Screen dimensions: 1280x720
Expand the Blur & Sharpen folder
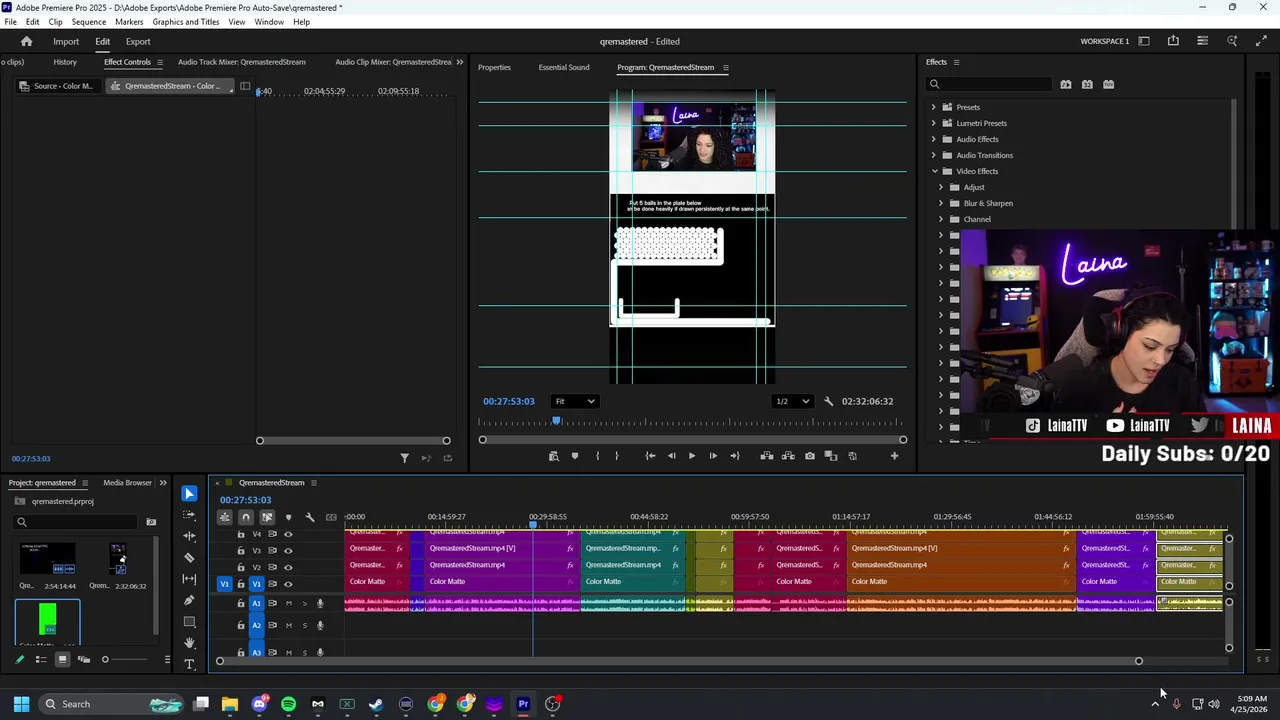pyautogui.click(x=940, y=203)
